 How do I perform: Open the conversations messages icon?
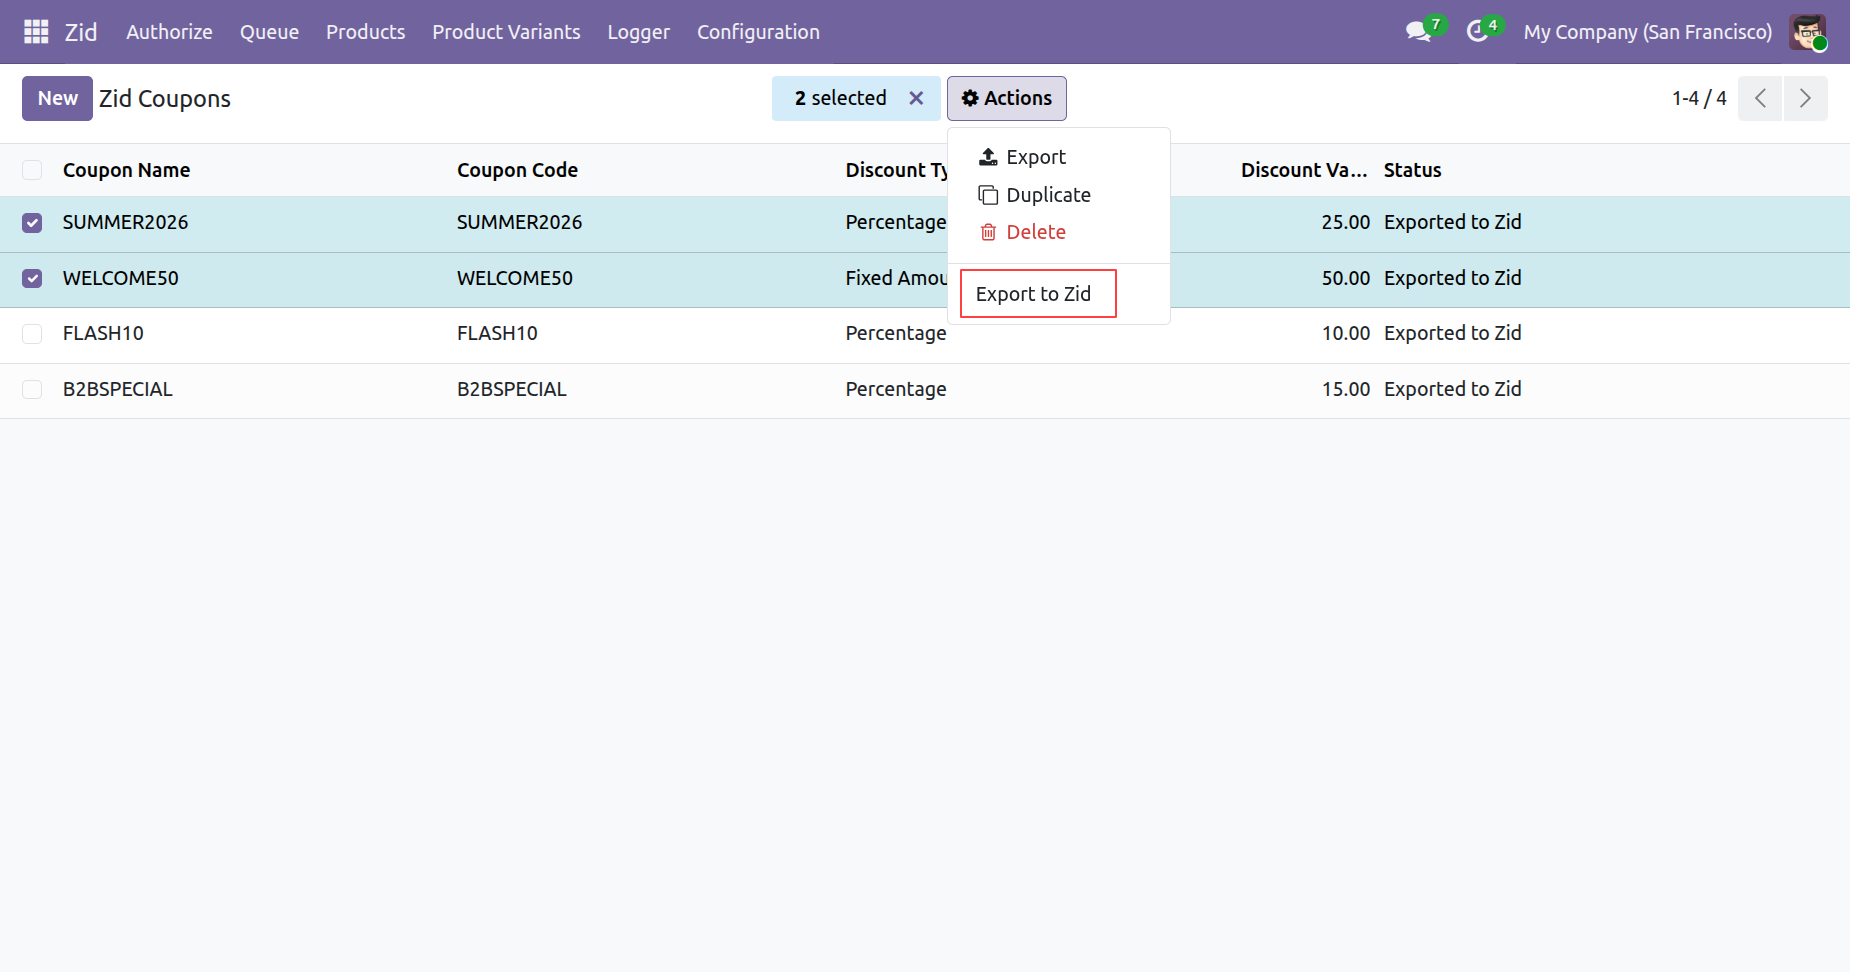(x=1418, y=32)
